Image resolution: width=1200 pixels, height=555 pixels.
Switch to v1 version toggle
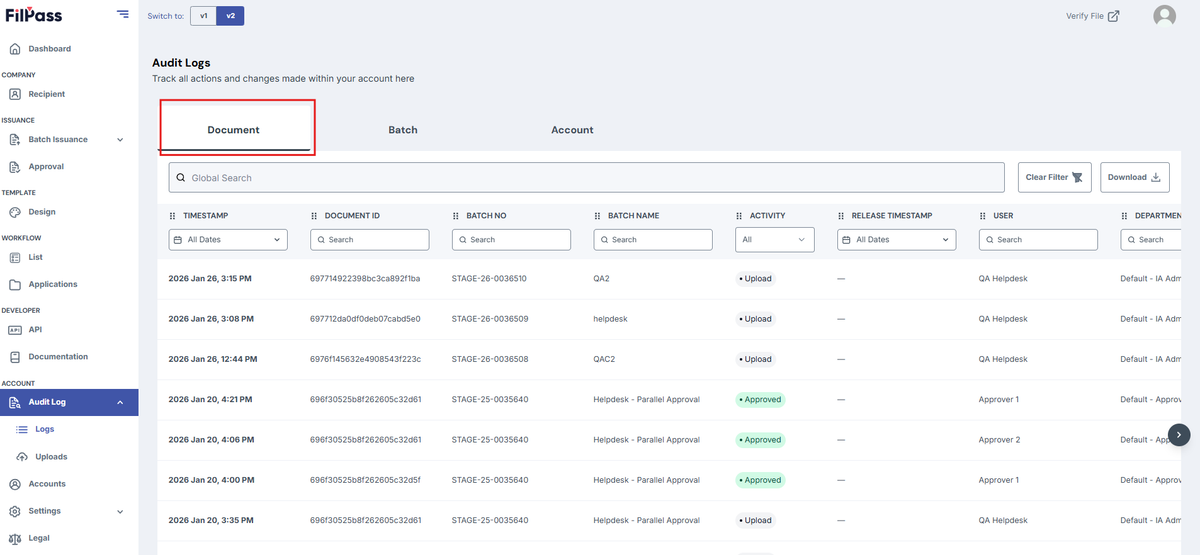(x=204, y=16)
